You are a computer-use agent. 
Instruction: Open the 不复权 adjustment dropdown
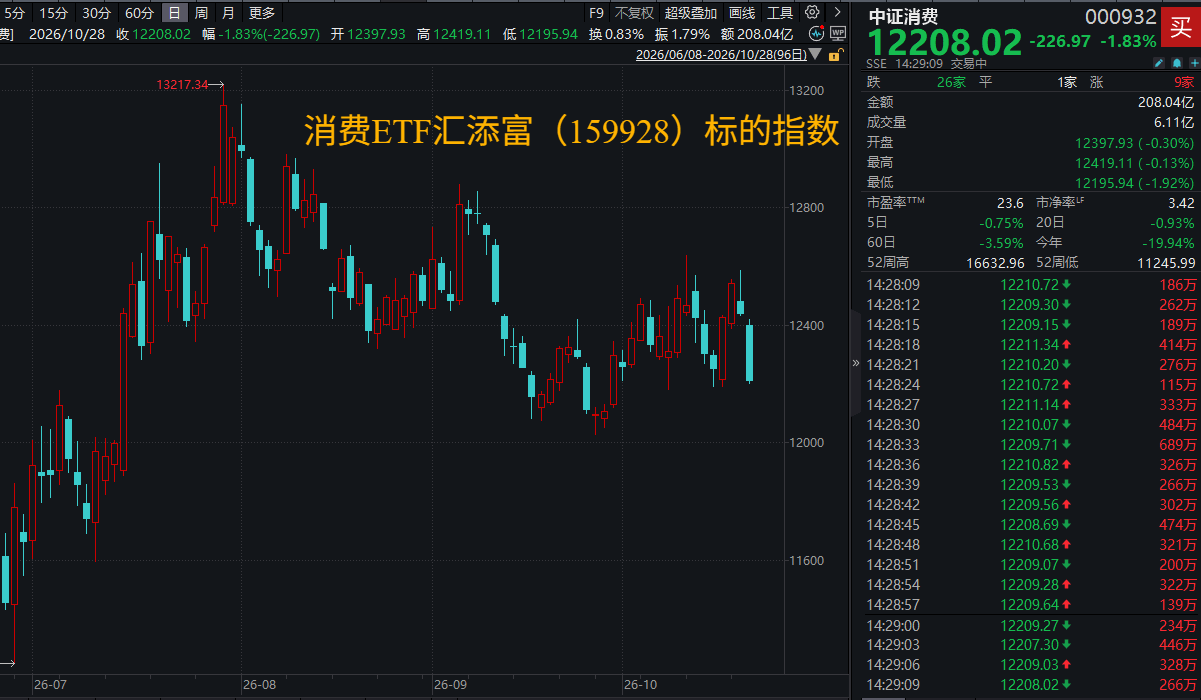(634, 13)
